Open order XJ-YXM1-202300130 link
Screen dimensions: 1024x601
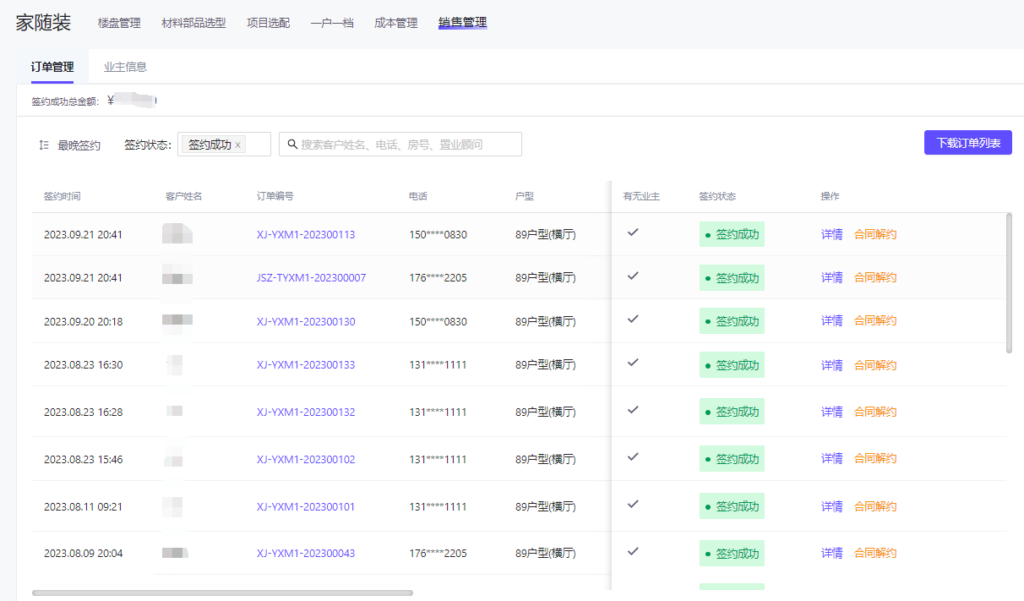[x=305, y=321]
